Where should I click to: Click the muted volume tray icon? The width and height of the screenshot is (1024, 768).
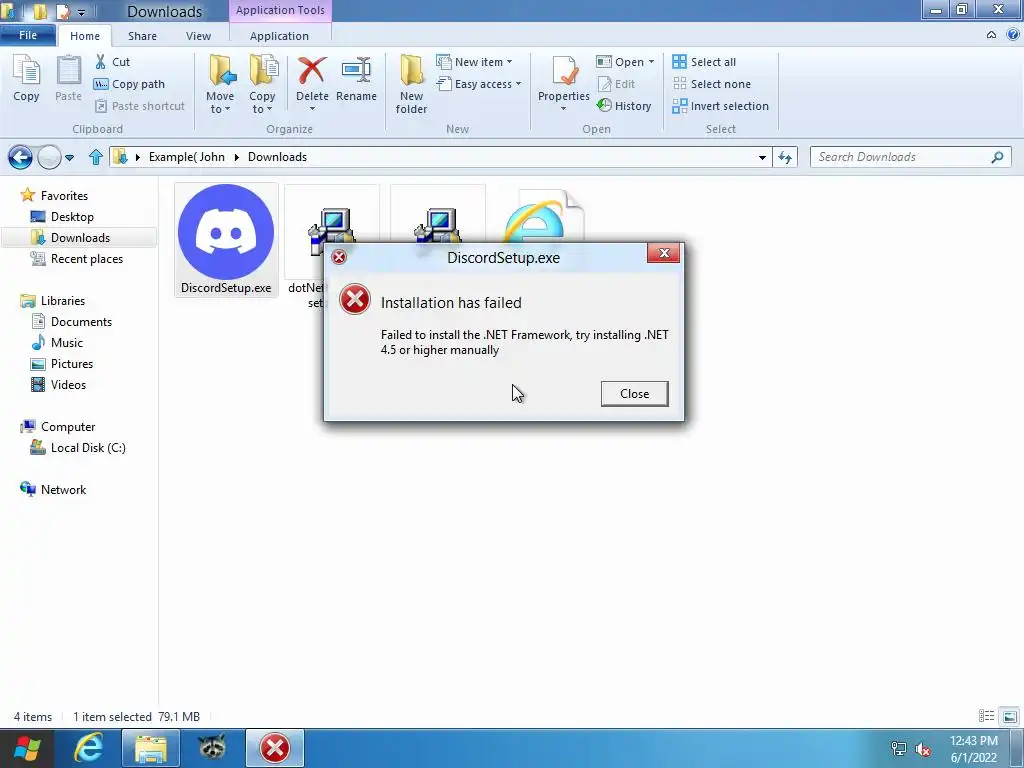coord(923,749)
